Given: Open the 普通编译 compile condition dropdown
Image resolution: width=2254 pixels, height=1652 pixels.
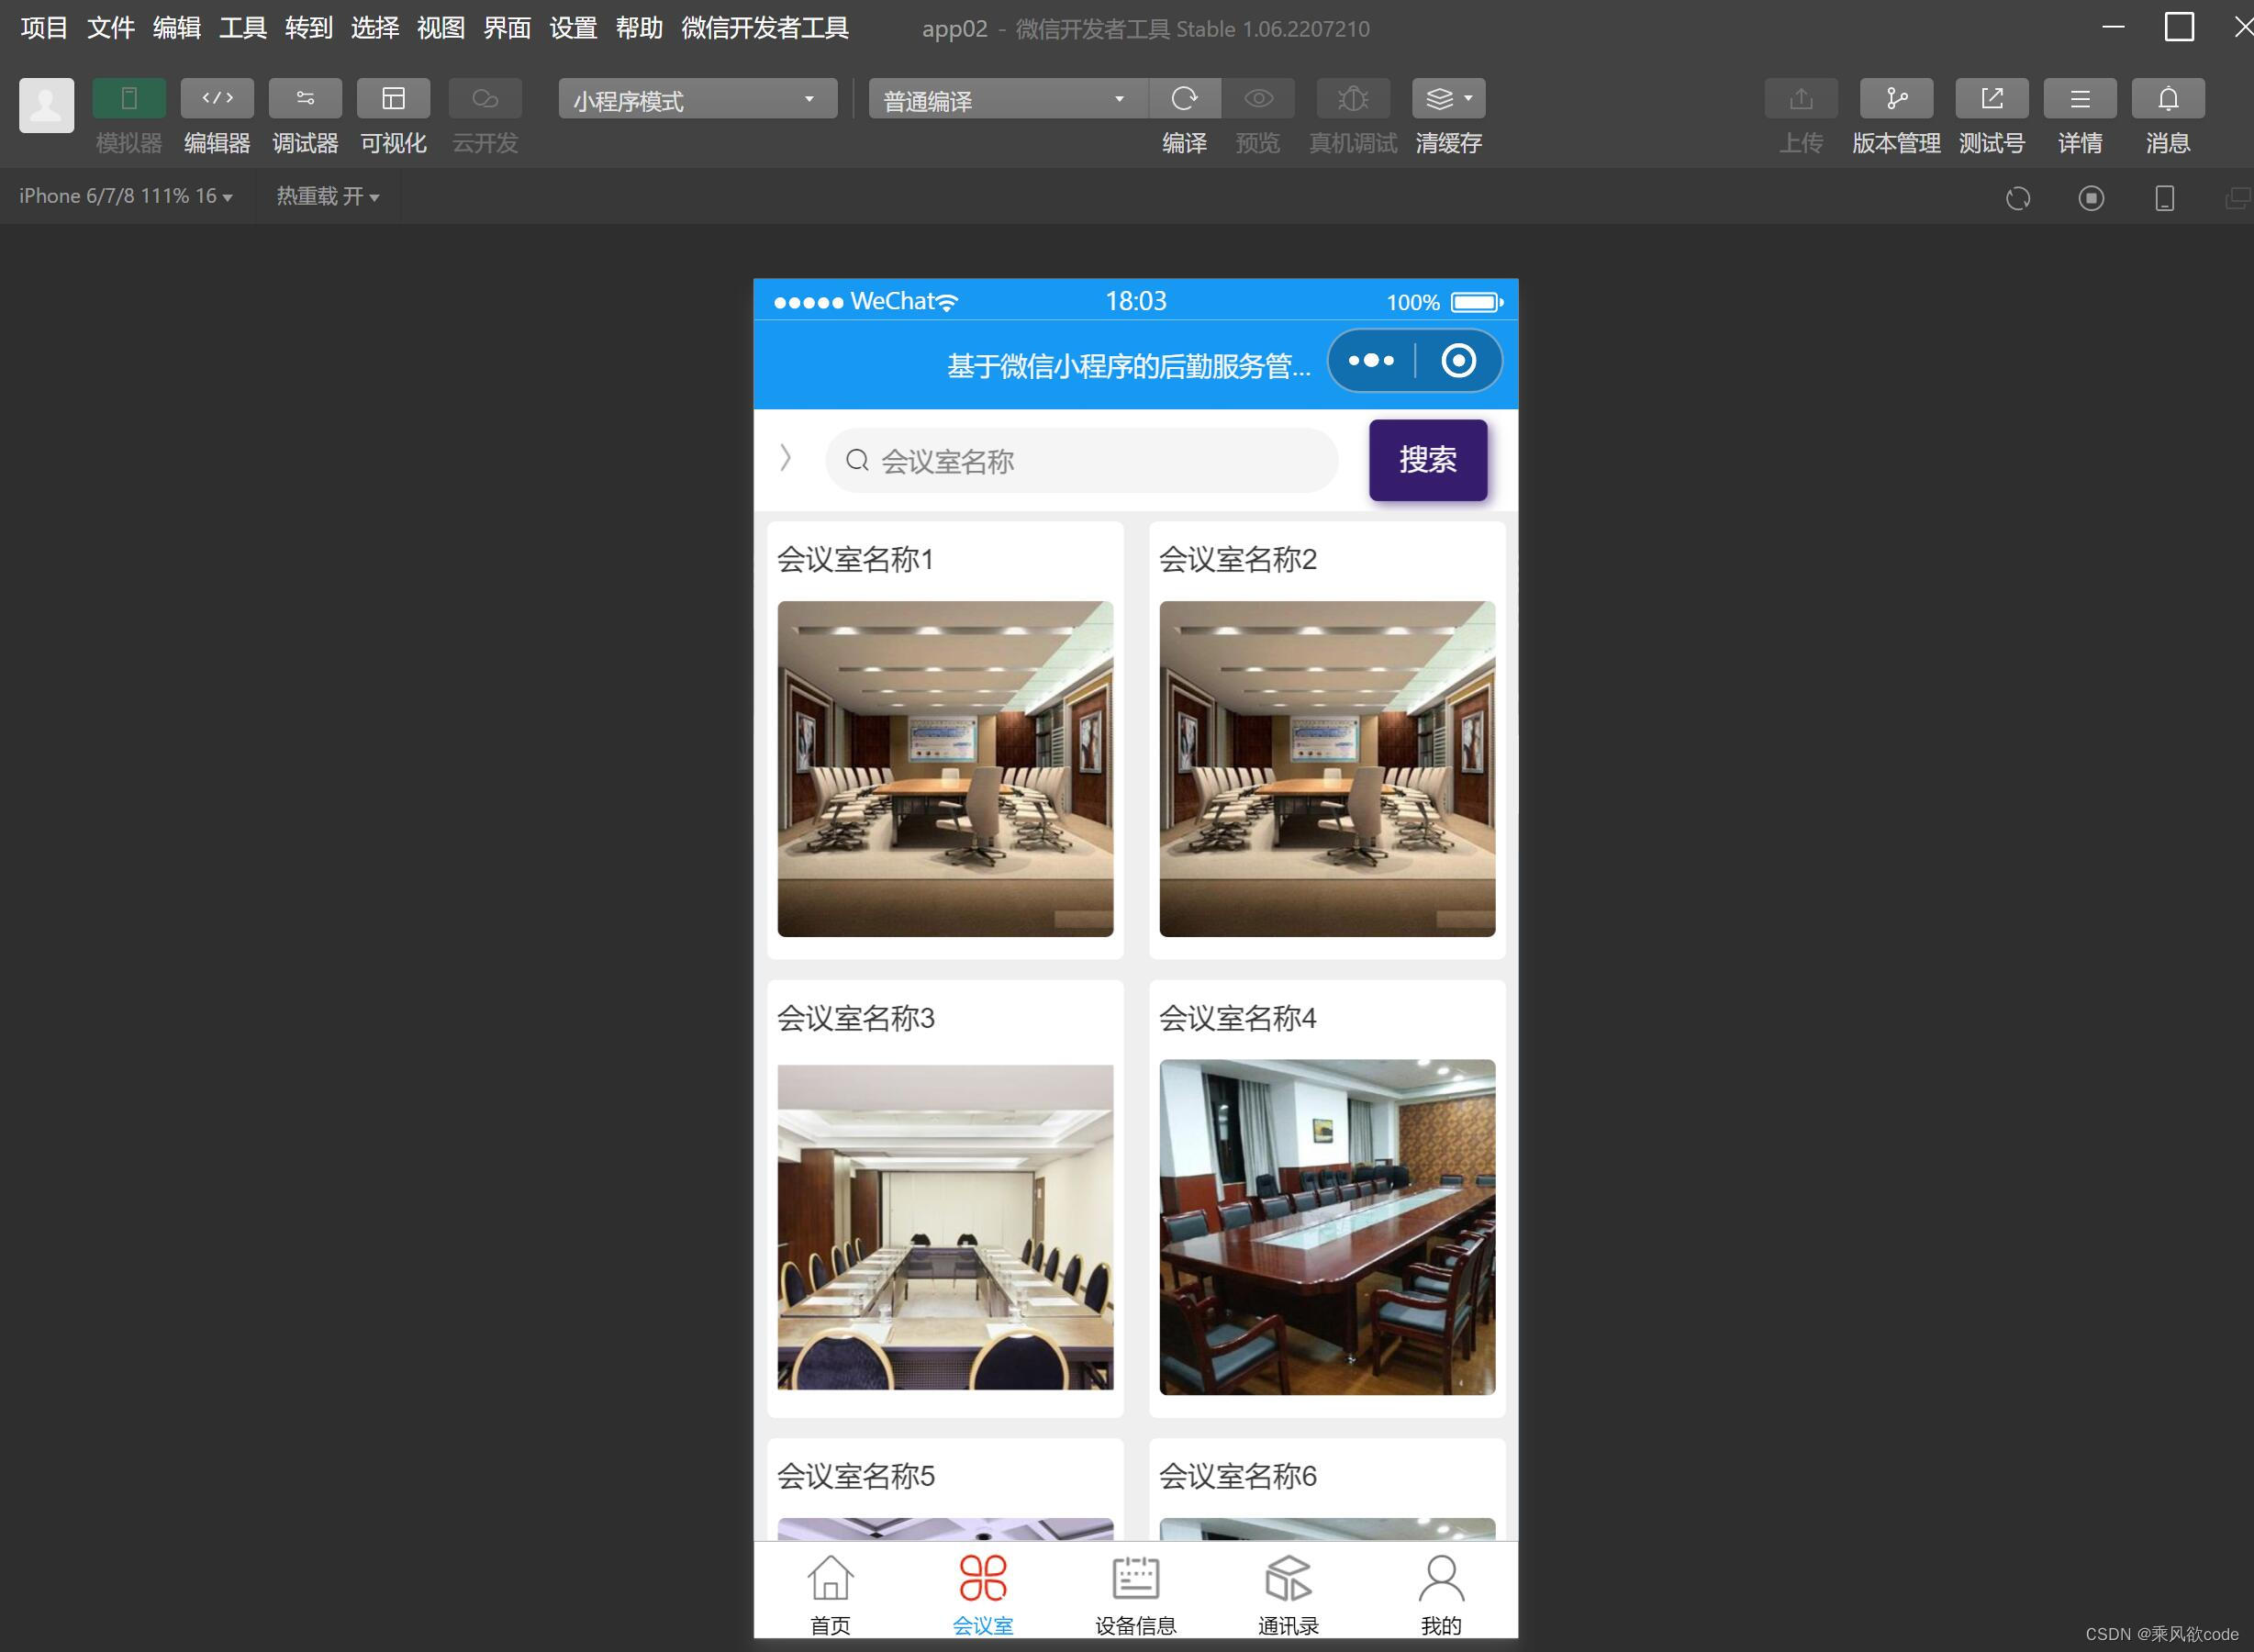Looking at the screenshot, I should (1004, 98).
